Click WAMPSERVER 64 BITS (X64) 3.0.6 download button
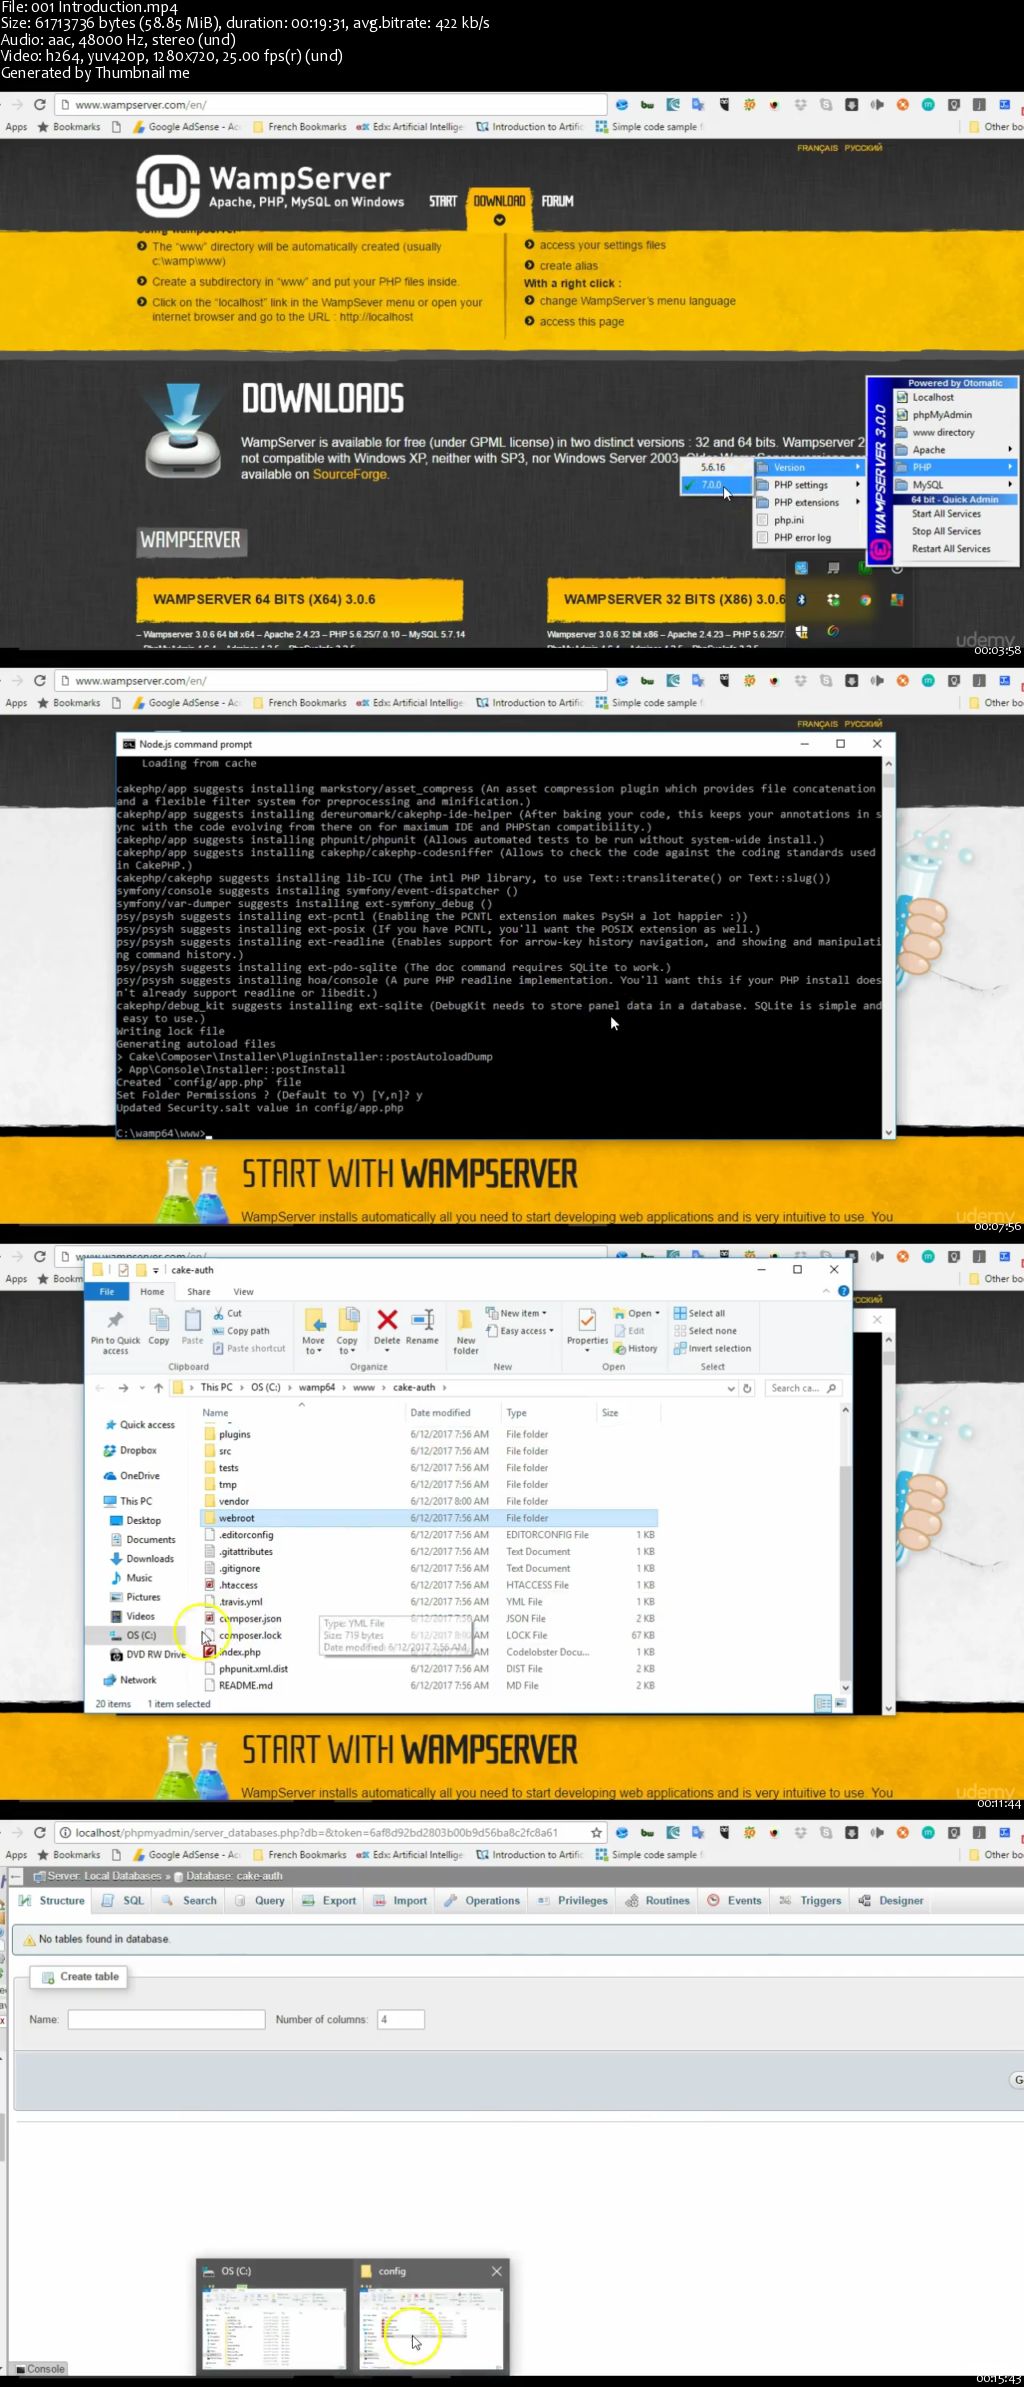The height and width of the screenshot is (2387, 1024). [299, 600]
